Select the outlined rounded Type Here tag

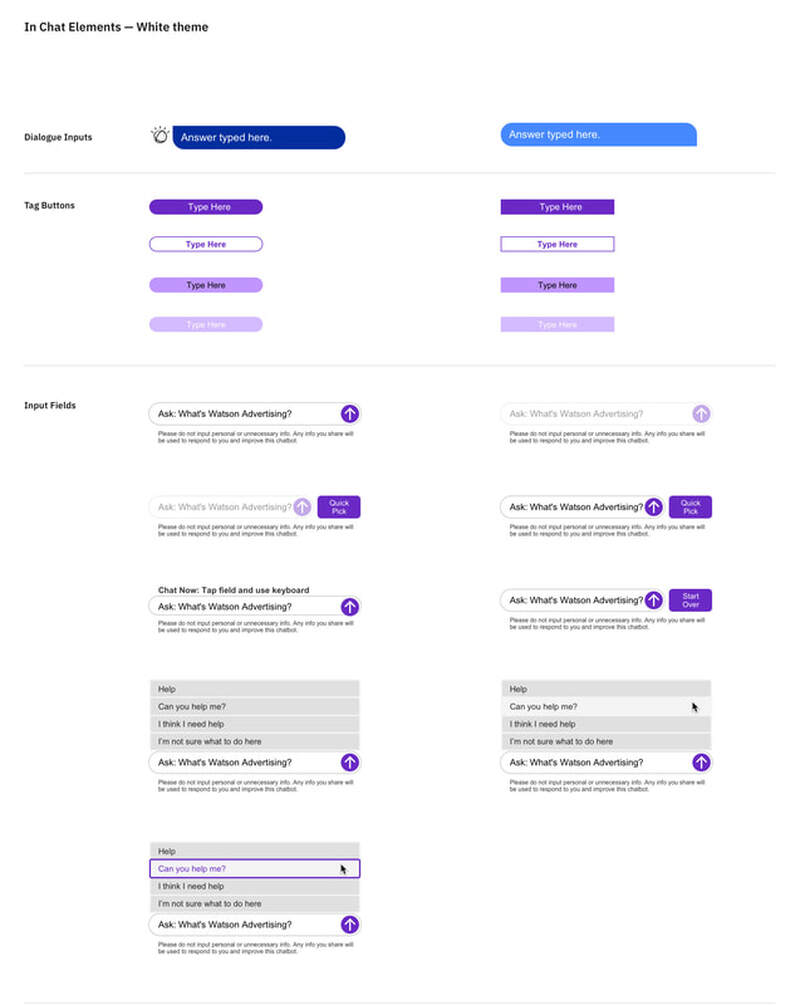(x=206, y=244)
